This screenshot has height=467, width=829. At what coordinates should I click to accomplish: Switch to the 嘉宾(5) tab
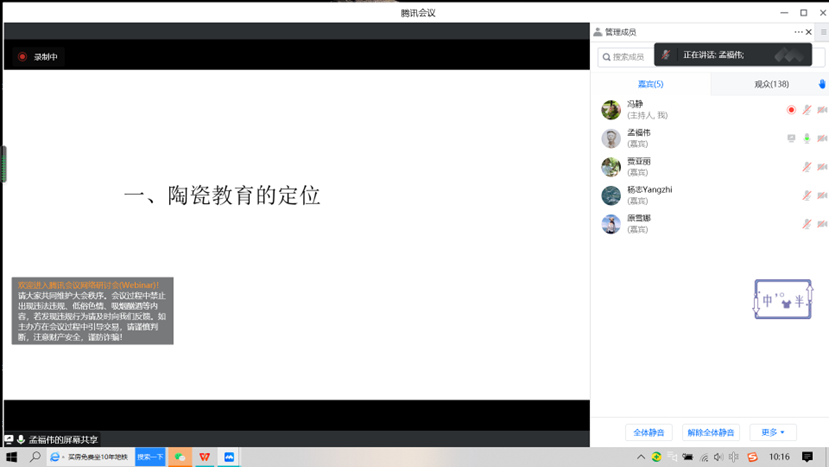click(x=650, y=84)
